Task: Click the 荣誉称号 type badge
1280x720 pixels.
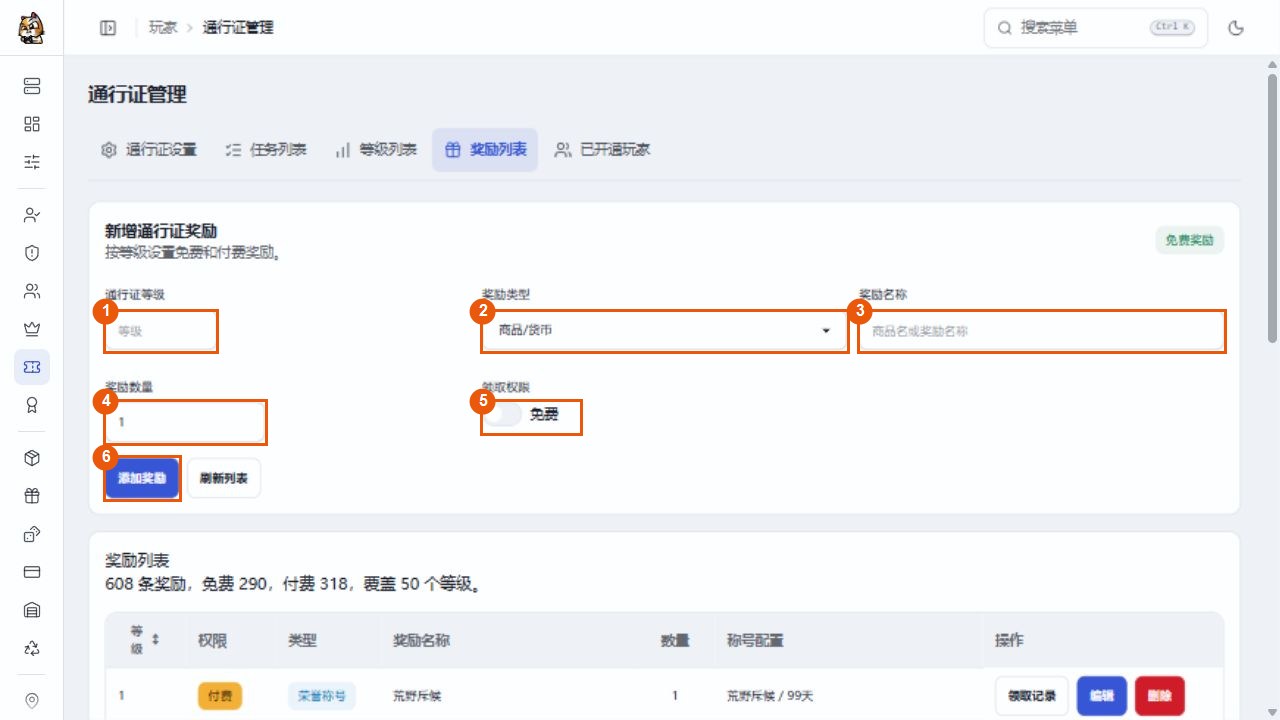Action: coord(321,696)
